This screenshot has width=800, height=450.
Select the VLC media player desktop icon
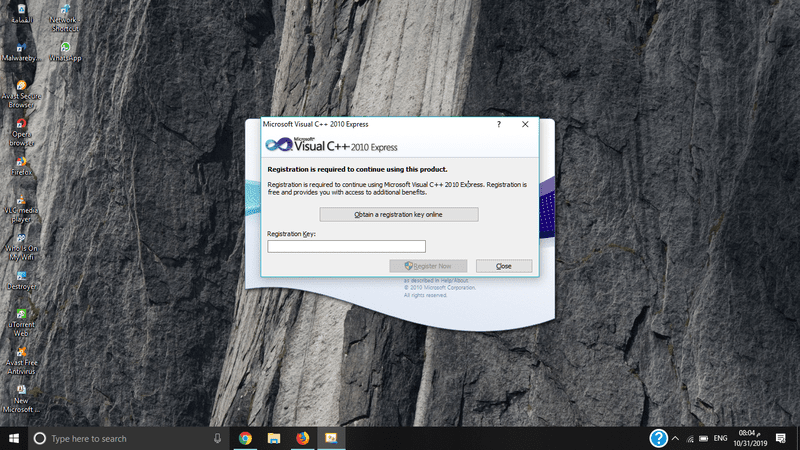21,209
